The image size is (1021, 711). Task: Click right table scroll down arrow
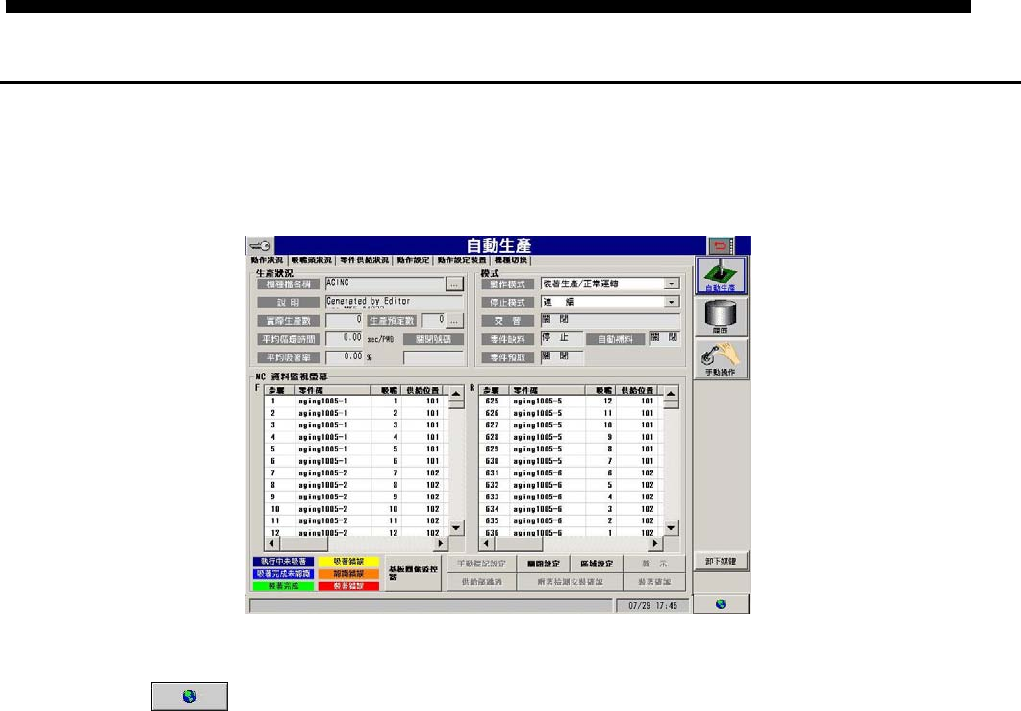click(671, 528)
